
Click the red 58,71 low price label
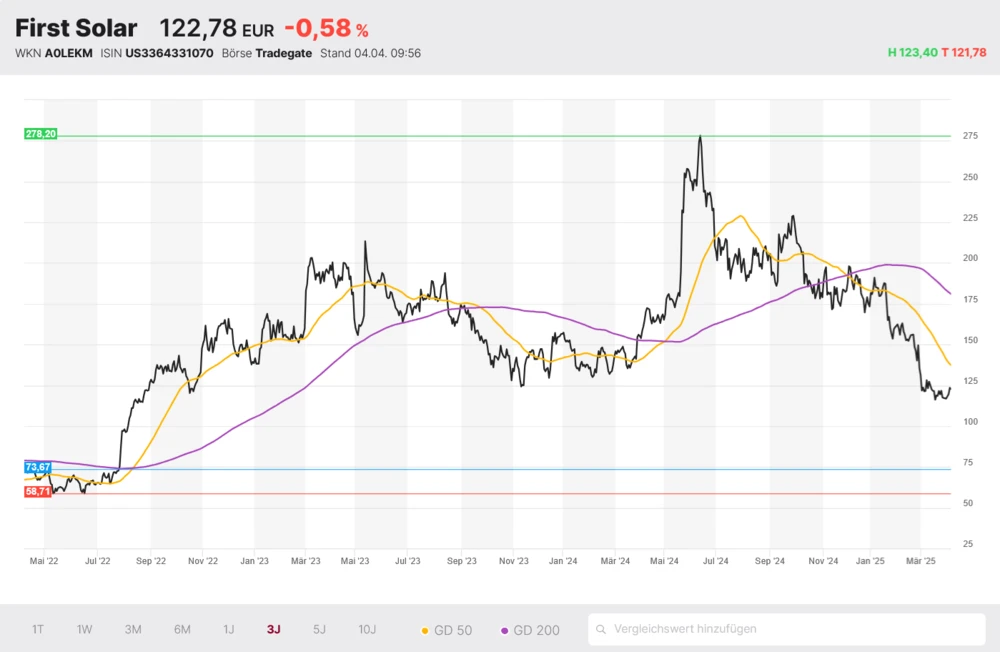pos(38,492)
